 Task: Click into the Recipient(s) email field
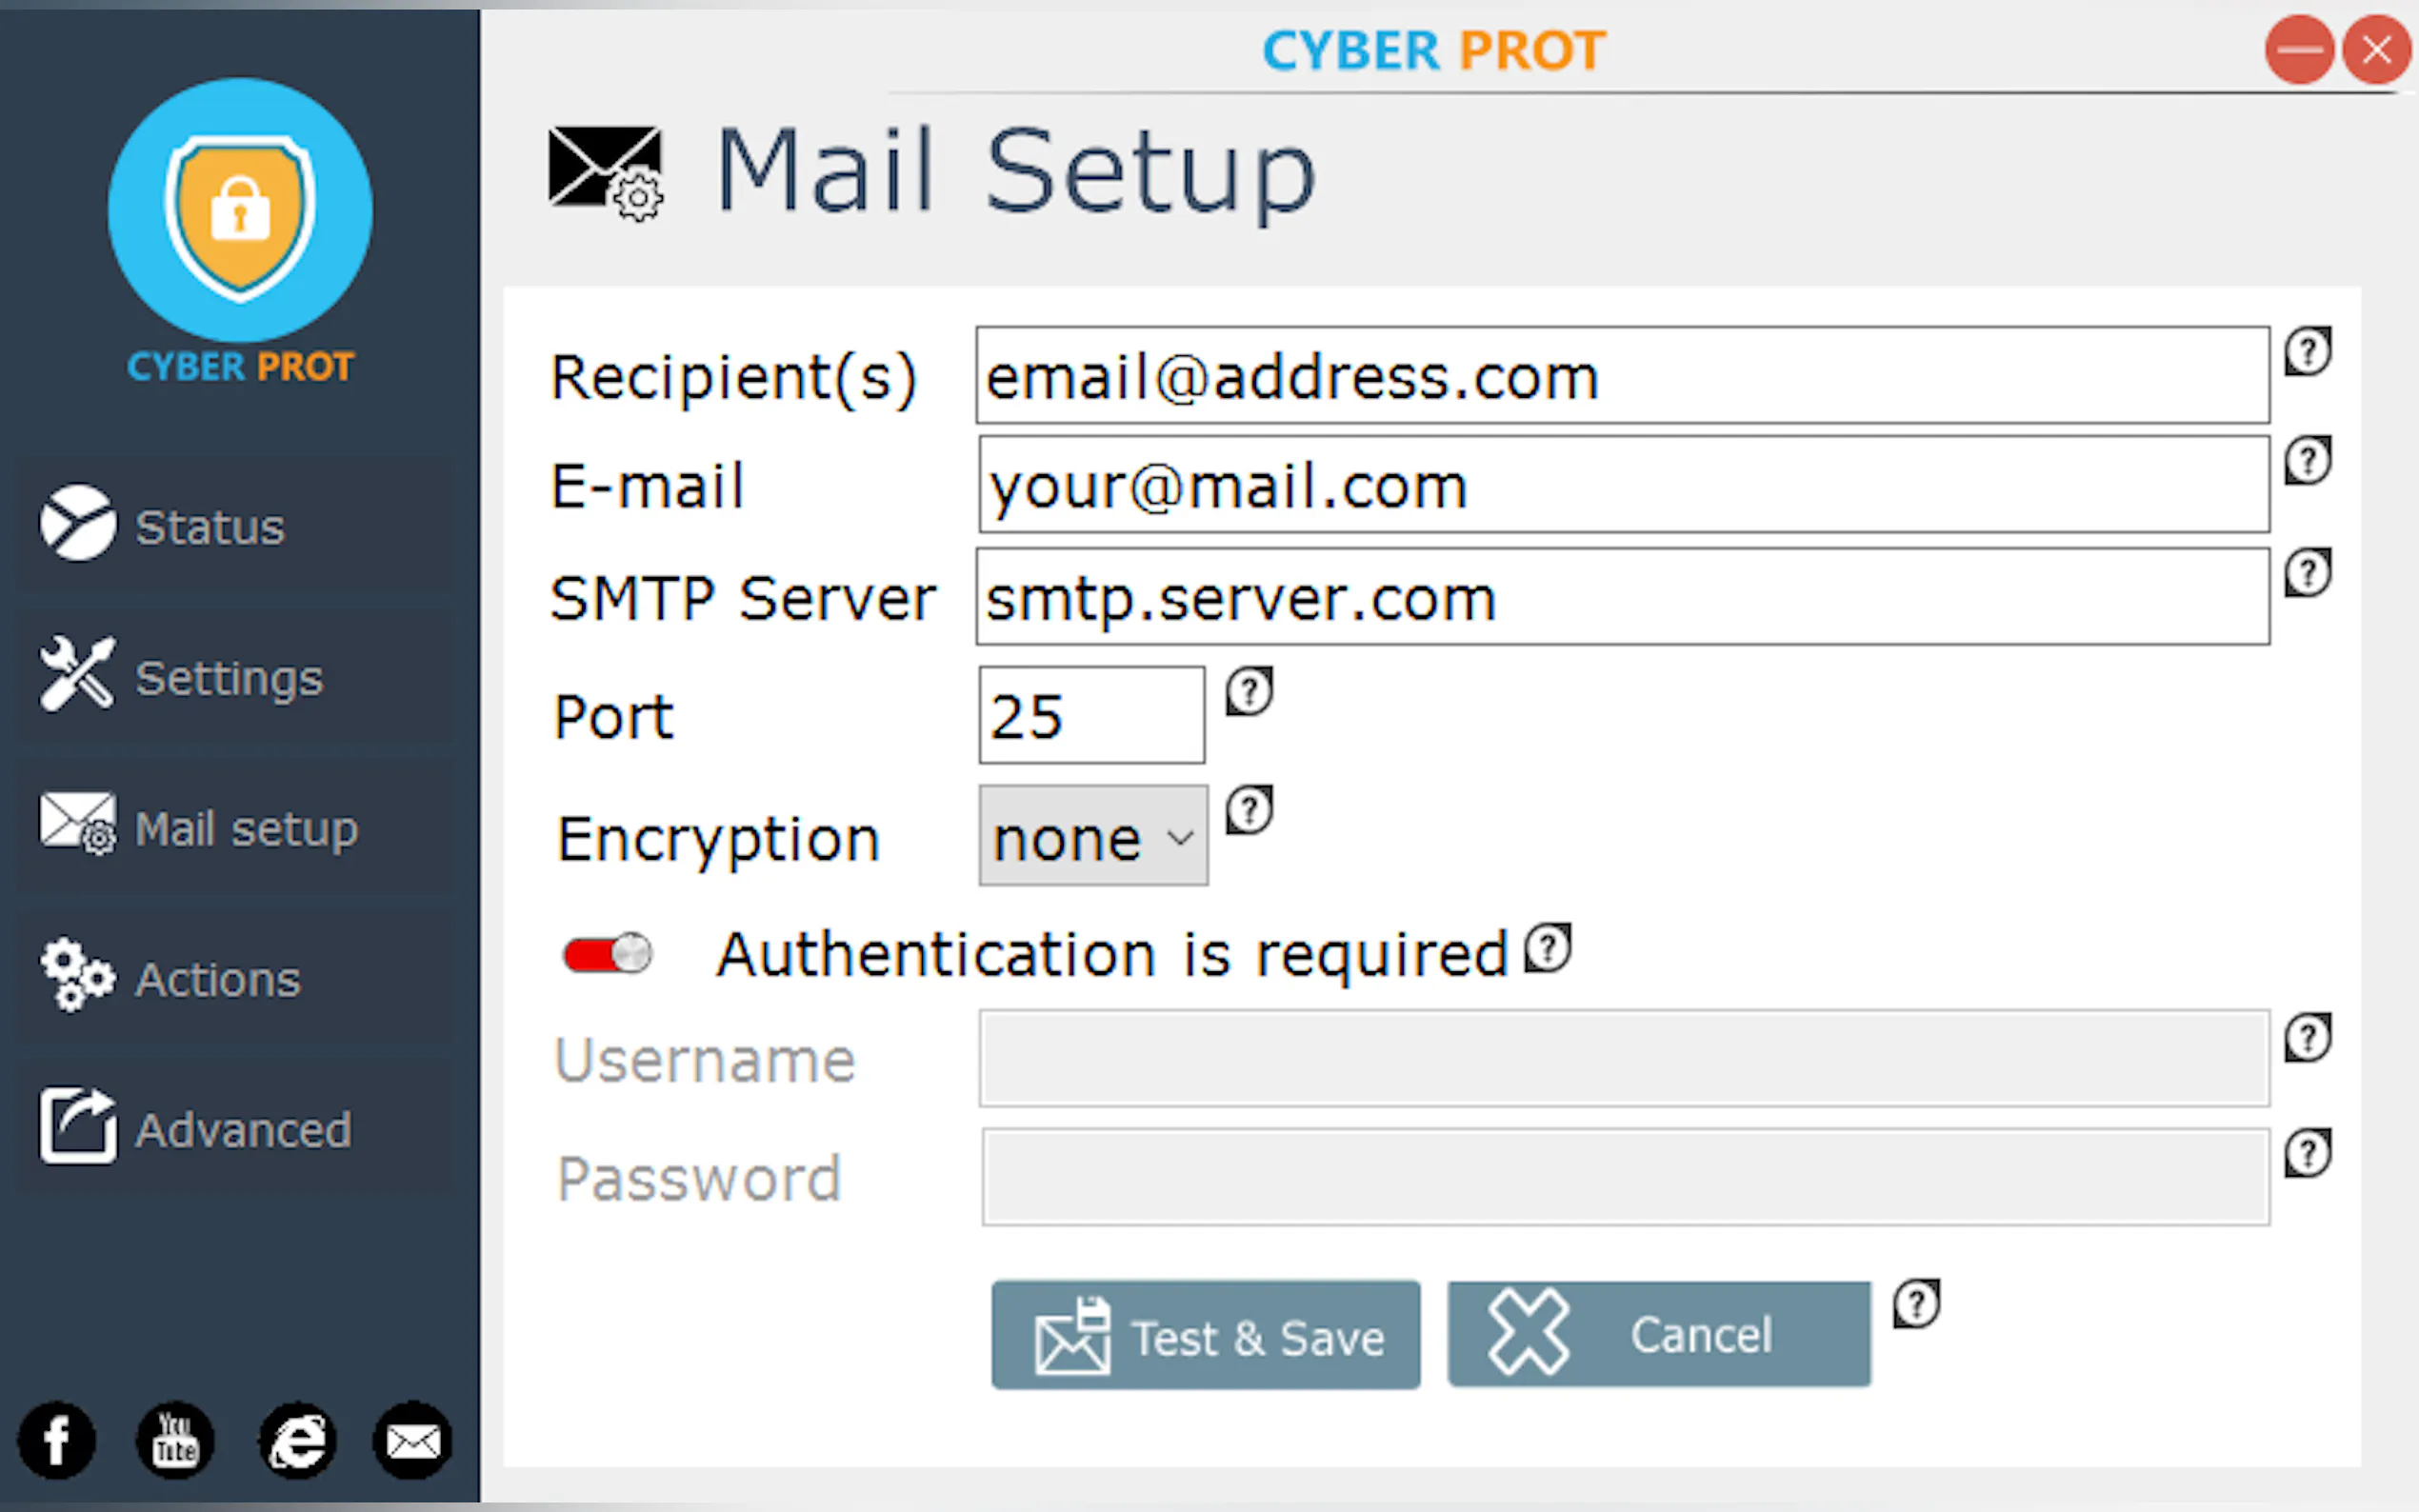point(1622,376)
